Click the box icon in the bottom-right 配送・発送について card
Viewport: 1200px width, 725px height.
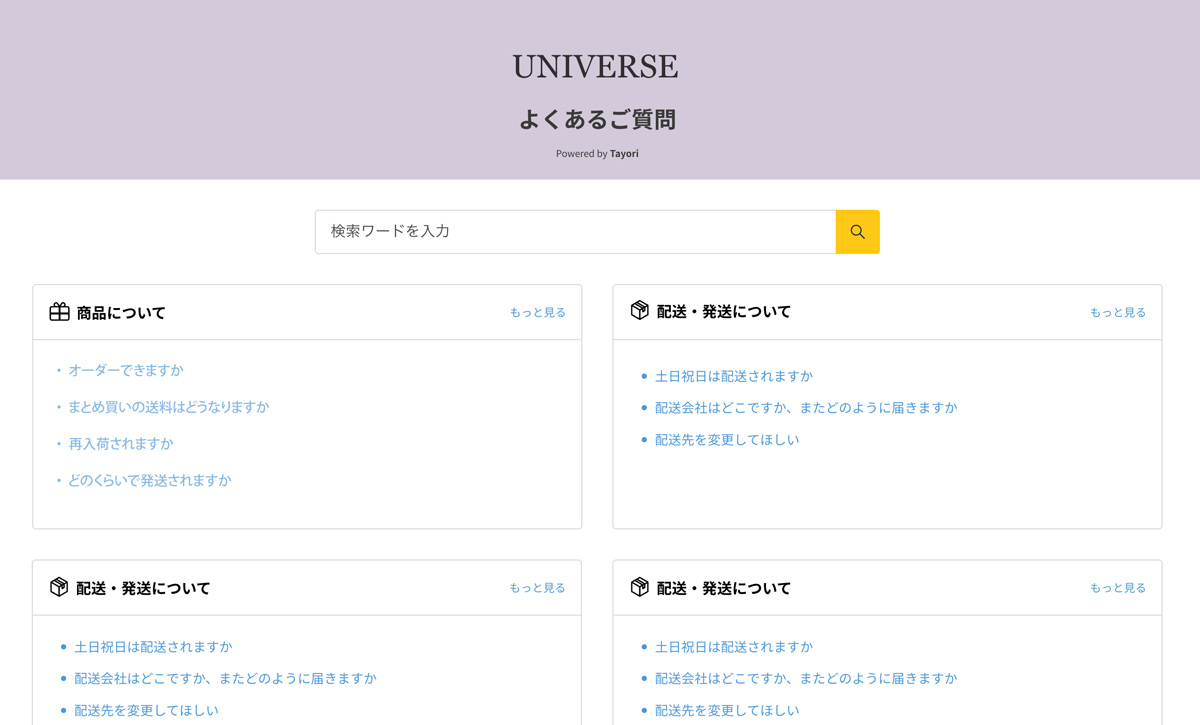pyautogui.click(x=639, y=587)
